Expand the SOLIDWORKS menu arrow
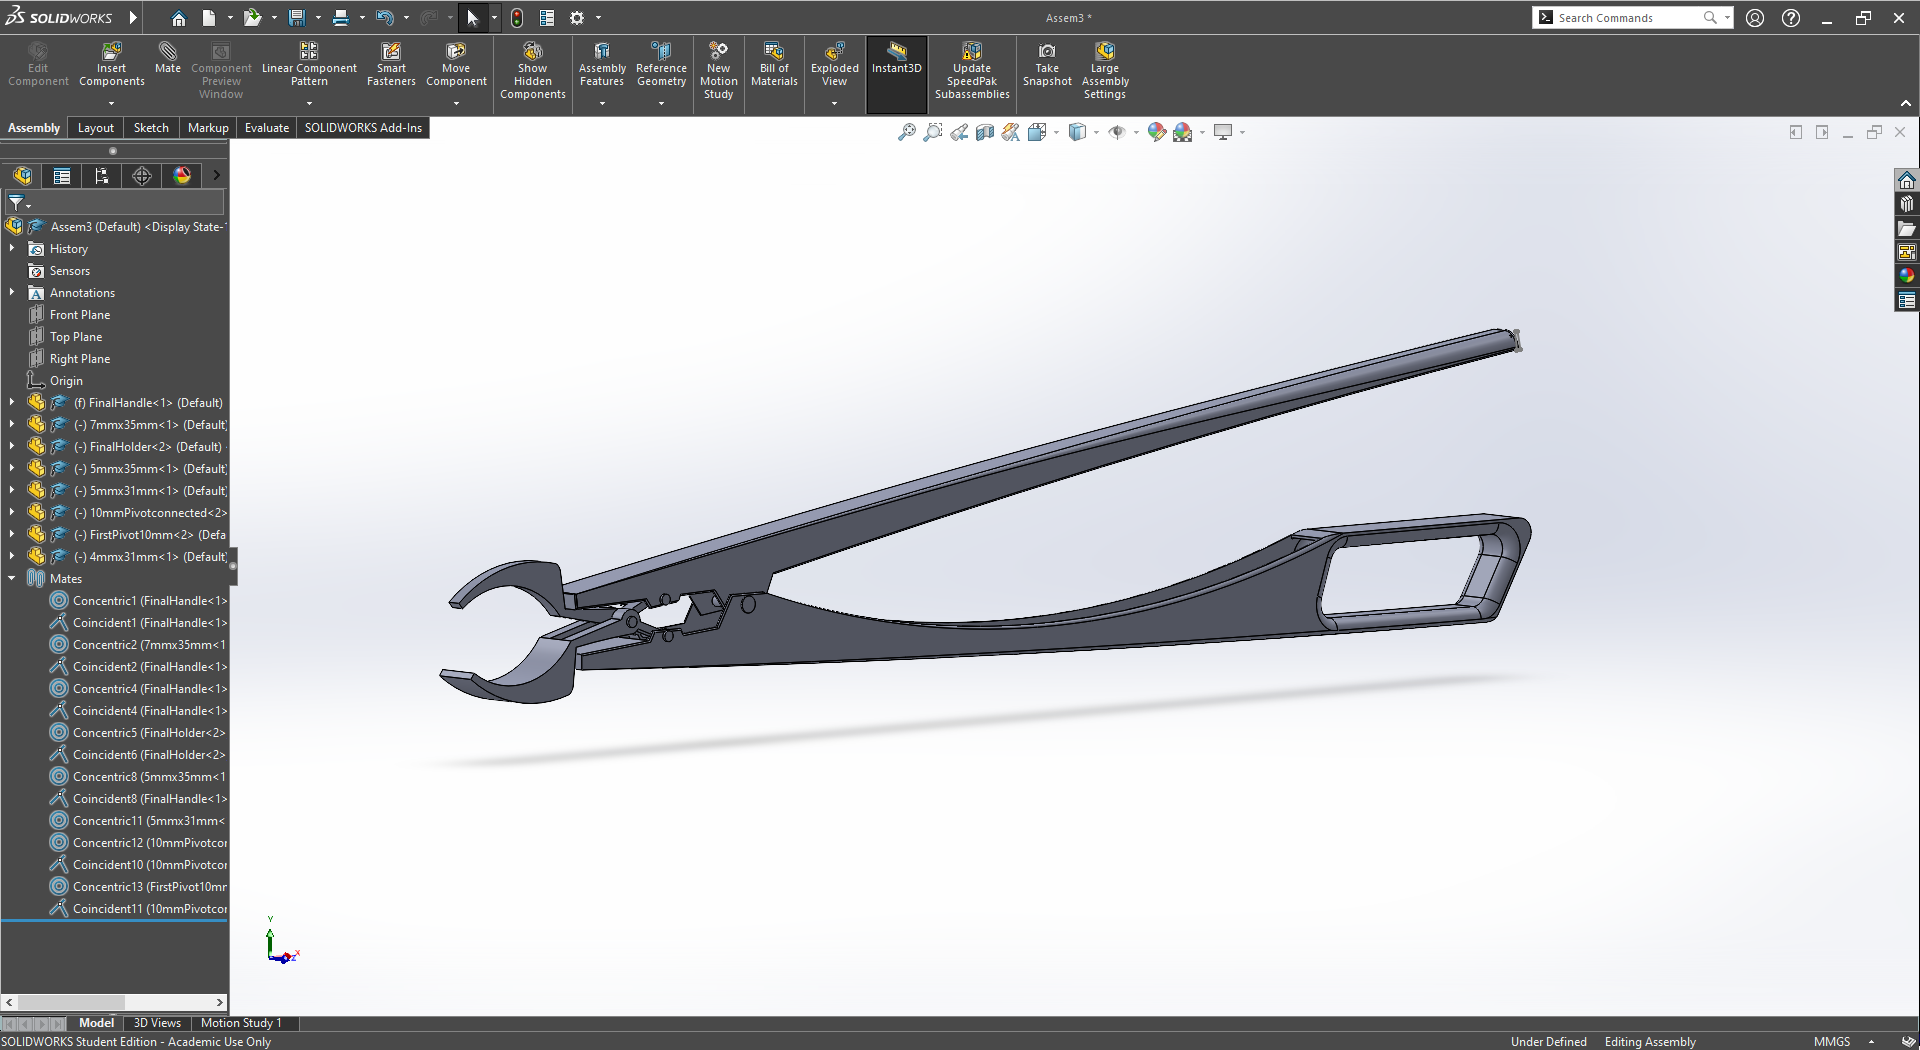The image size is (1920, 1050). (133, 18)
